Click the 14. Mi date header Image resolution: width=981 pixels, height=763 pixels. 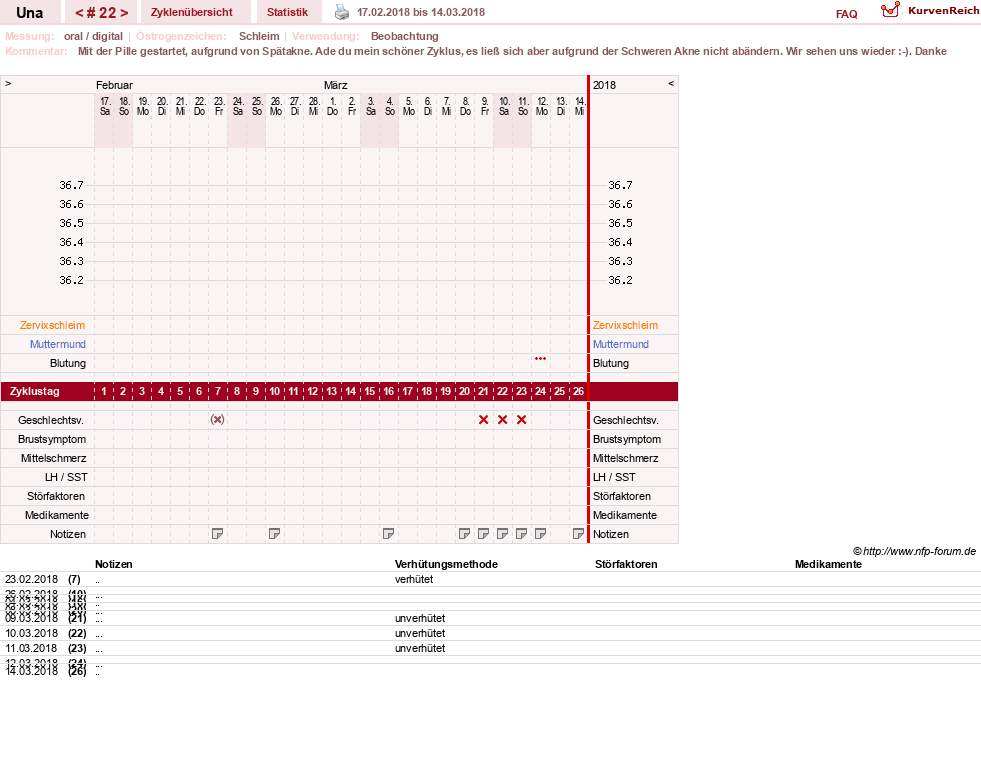[579, 106]
